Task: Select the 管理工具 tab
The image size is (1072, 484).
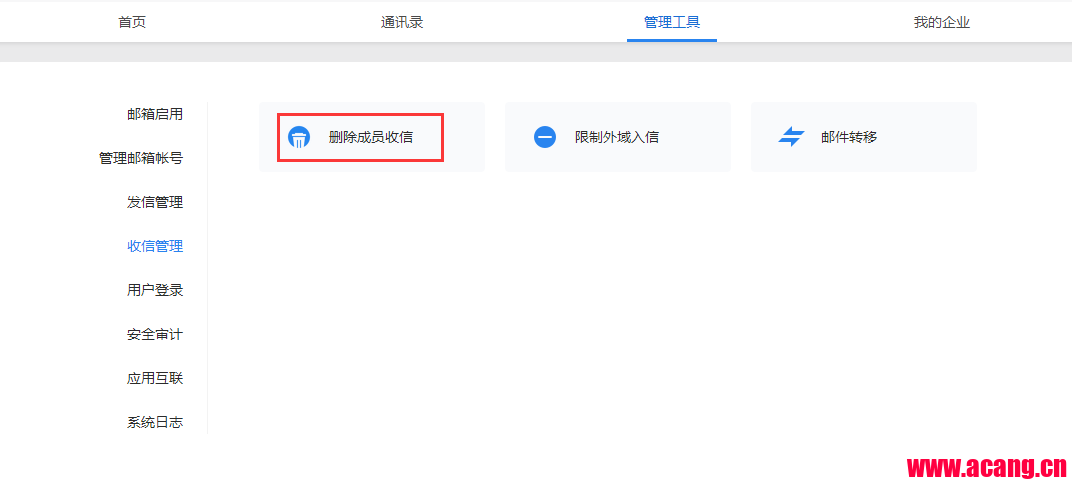Action: 672,23
